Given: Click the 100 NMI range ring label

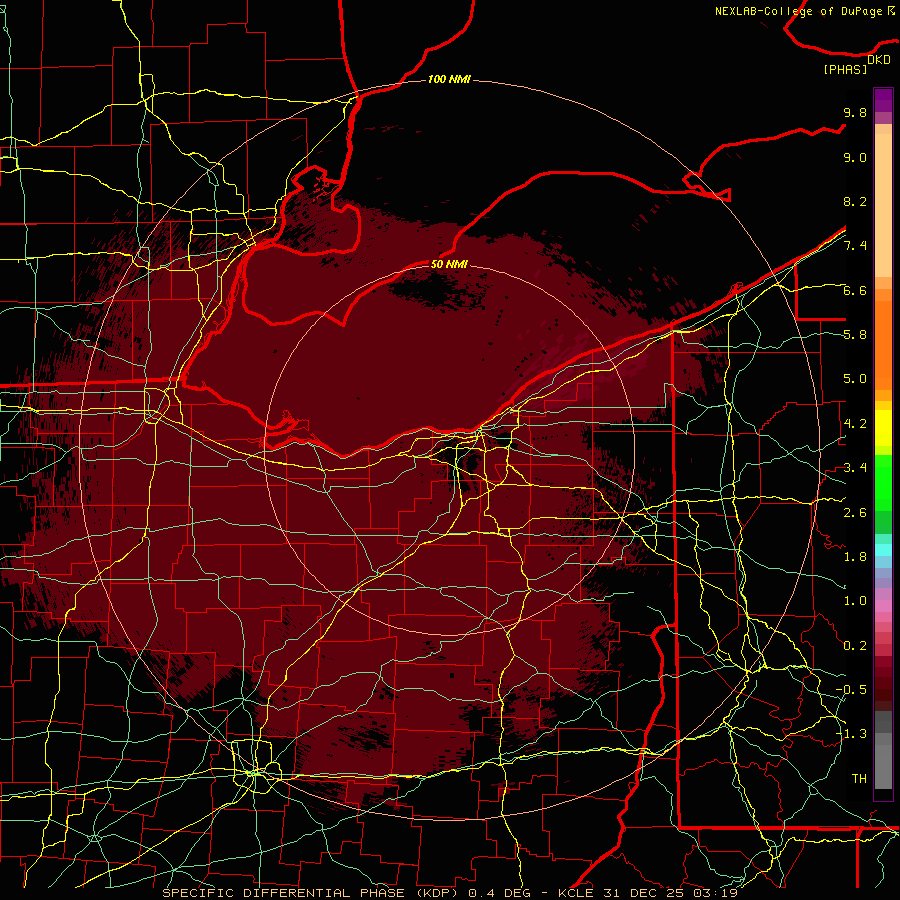Looking at the screenshot, I should 449,79.
